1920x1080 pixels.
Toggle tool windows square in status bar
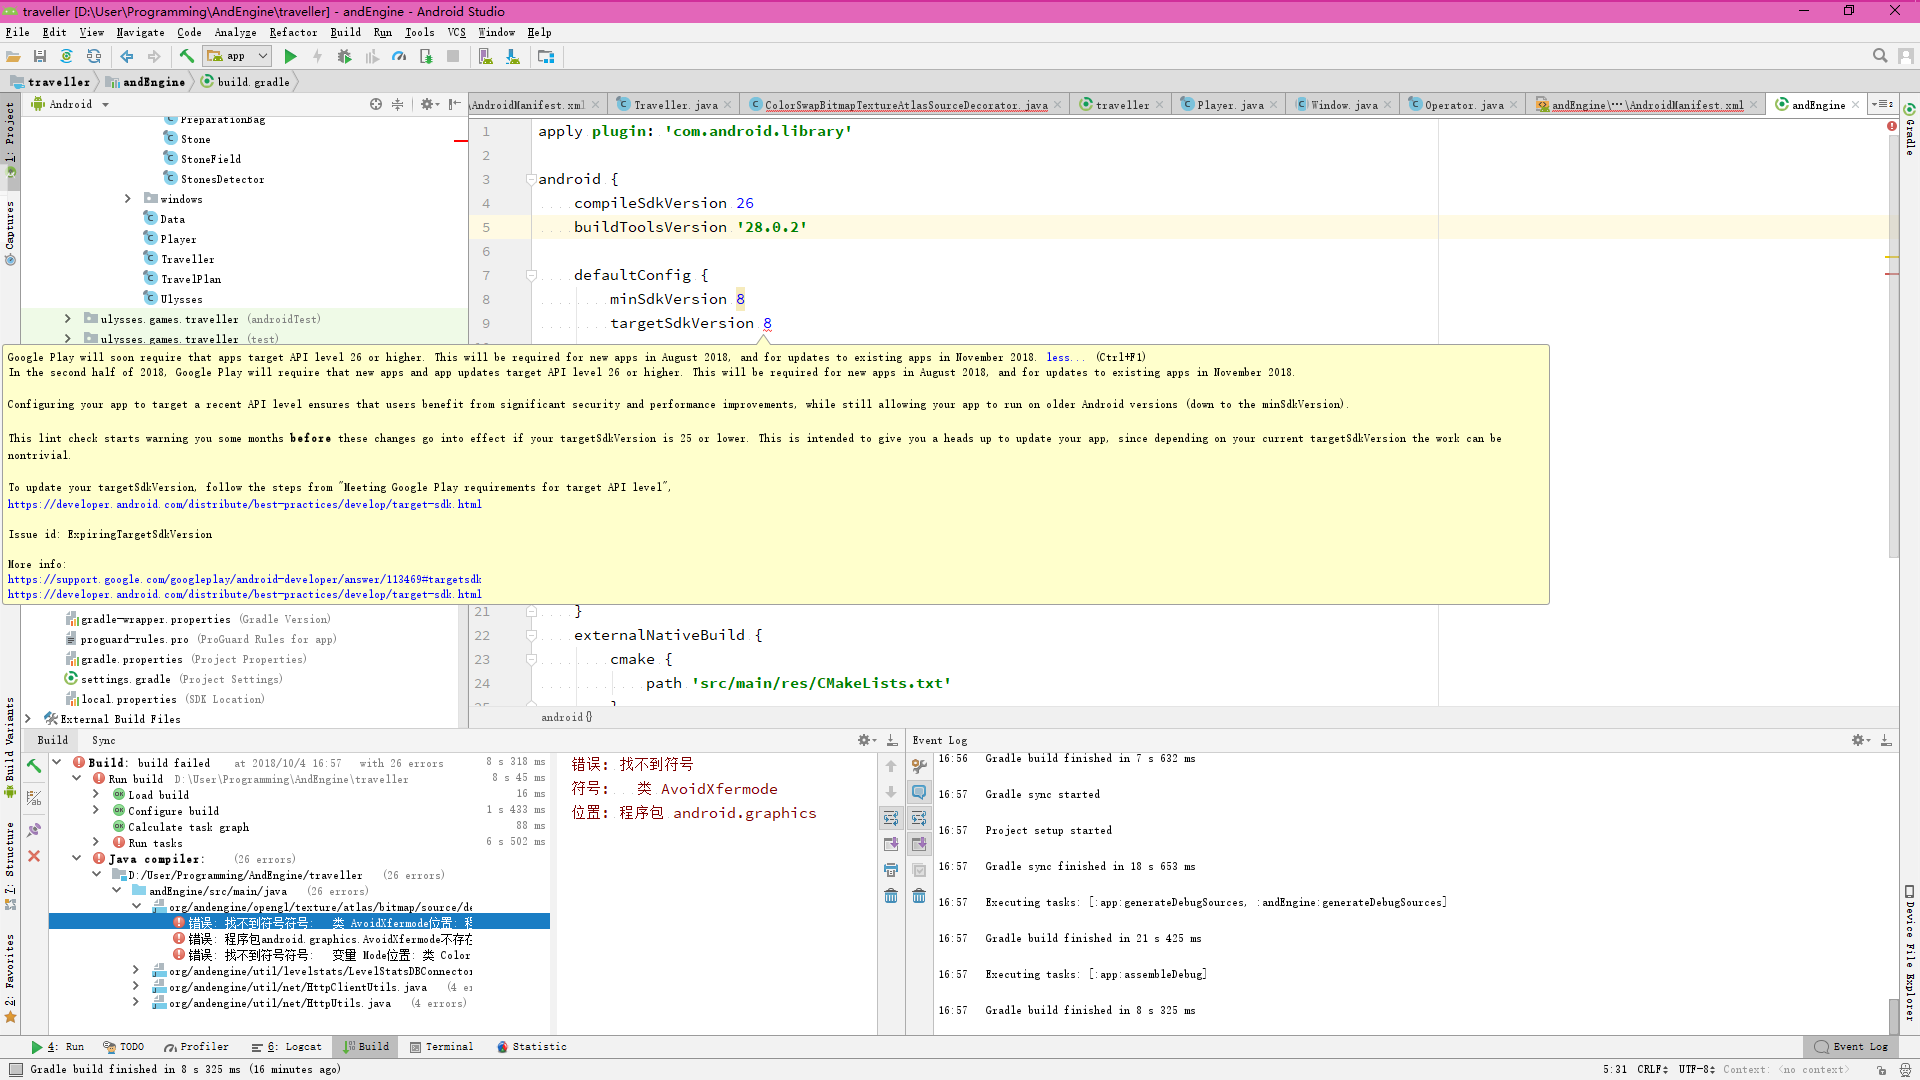(15, 1069)
